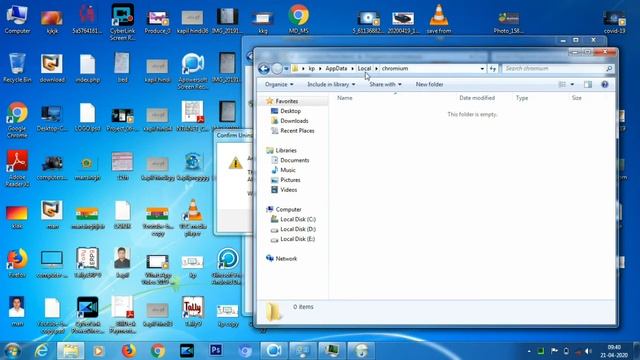Open the Include in library dropdown
The height and width of the screenshot is (360, 640).
coord(331,84)
